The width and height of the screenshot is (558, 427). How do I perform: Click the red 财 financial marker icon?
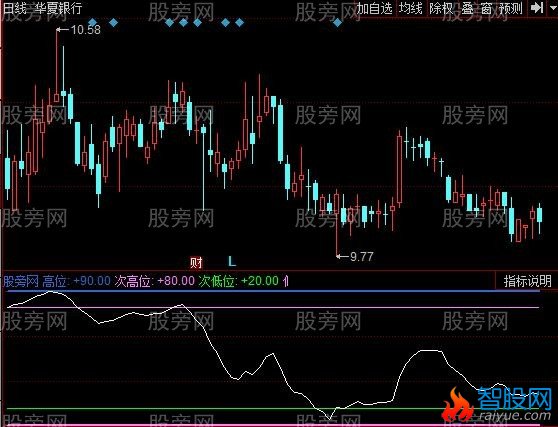click(x=196, y=263)
